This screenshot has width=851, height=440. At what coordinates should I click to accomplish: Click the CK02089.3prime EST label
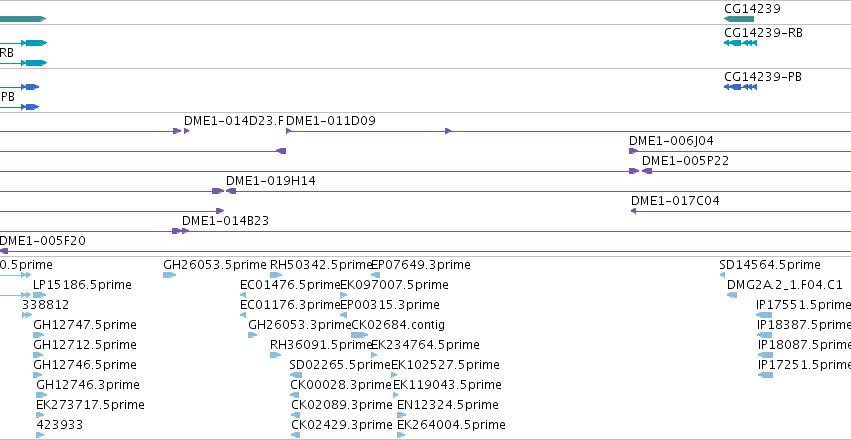(x=342, y=405)
